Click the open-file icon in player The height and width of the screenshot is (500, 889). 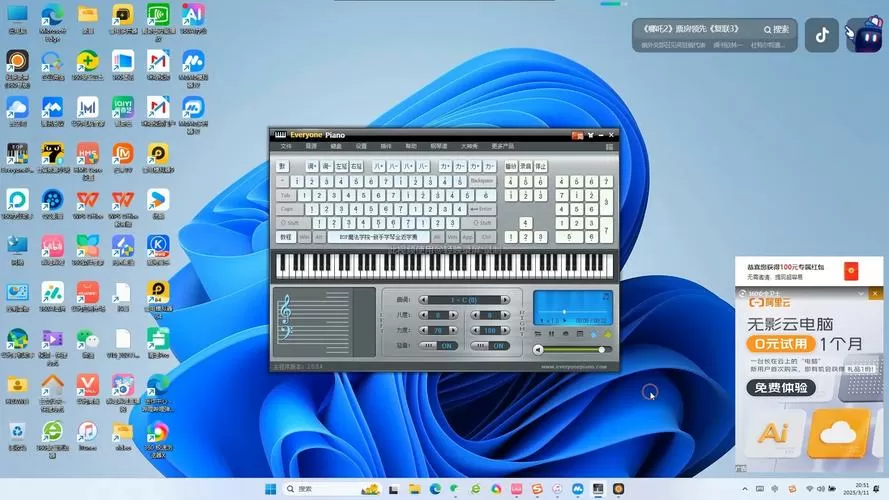point(538,334)
